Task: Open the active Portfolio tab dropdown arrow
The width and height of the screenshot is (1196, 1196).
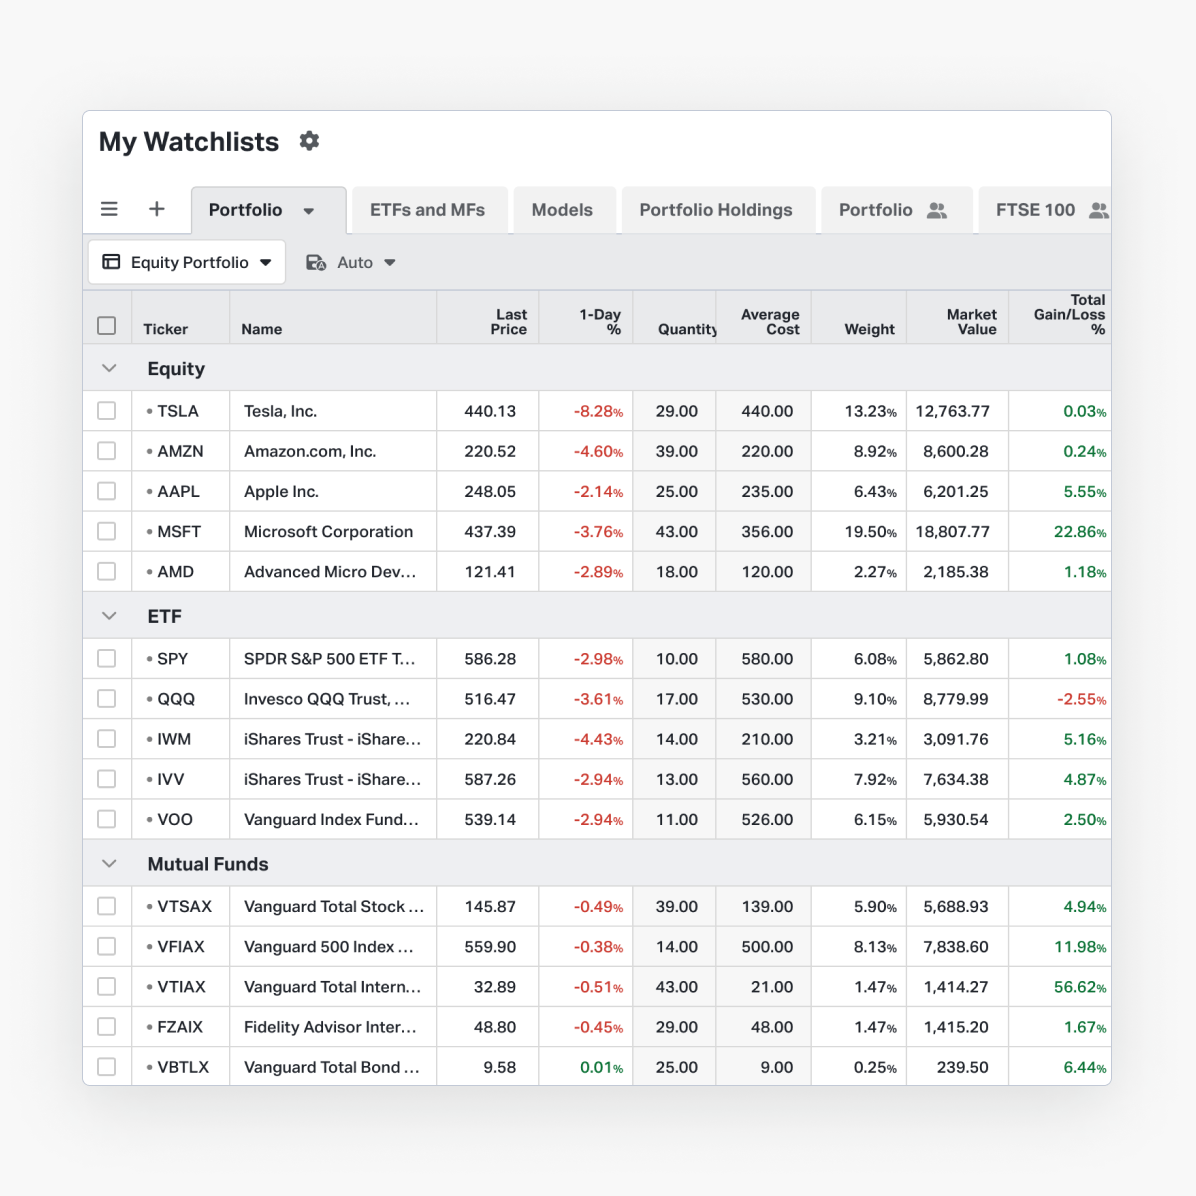Action: tap(309, 211)
